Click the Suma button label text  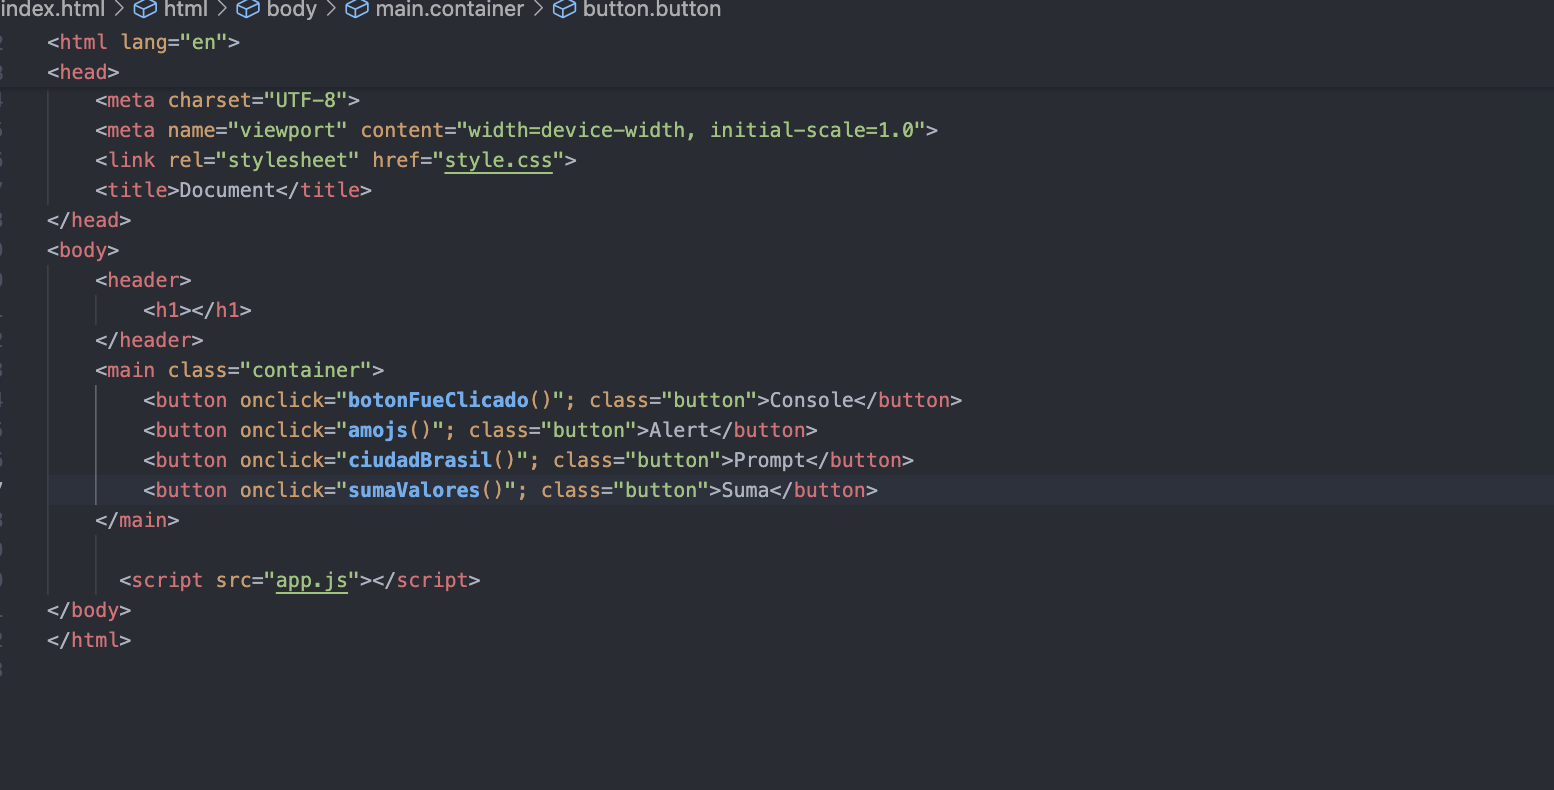tap(745, 490)
